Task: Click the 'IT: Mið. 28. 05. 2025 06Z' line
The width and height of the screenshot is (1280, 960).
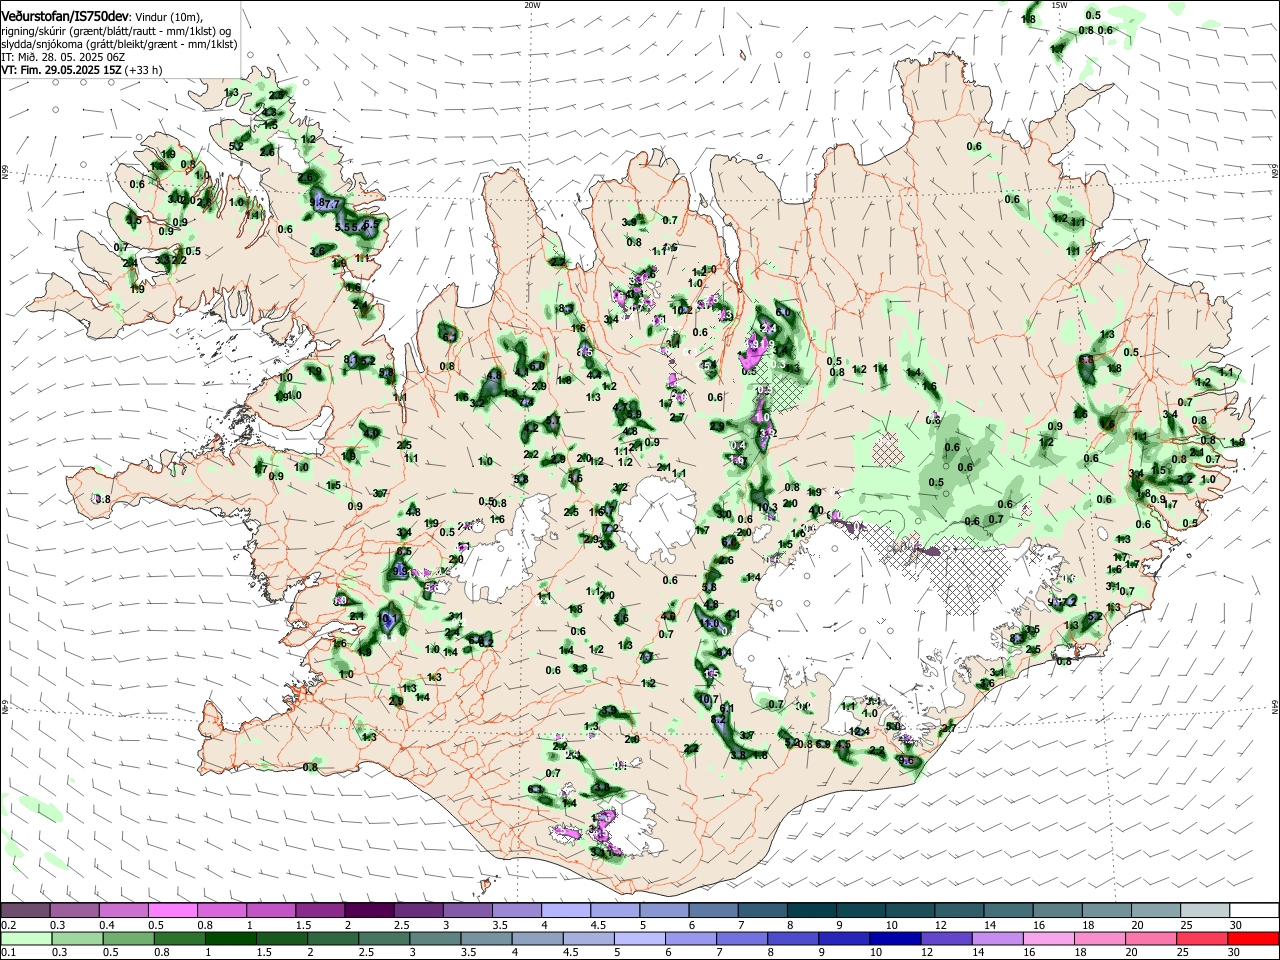Action: 62,57
